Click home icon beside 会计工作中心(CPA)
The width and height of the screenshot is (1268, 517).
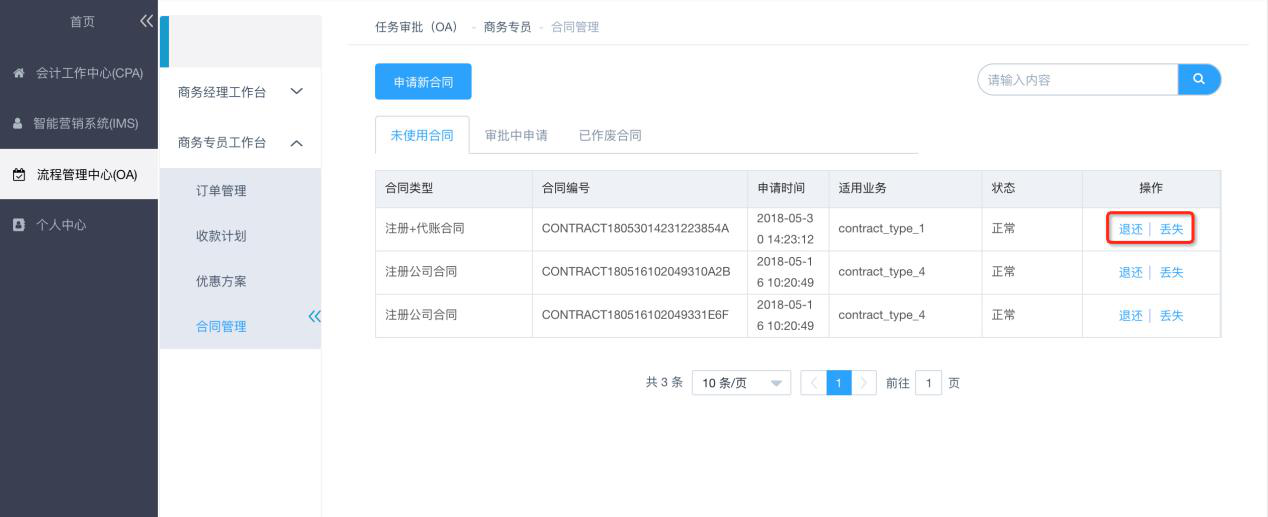pyautogui.click(x=18, y=73)
